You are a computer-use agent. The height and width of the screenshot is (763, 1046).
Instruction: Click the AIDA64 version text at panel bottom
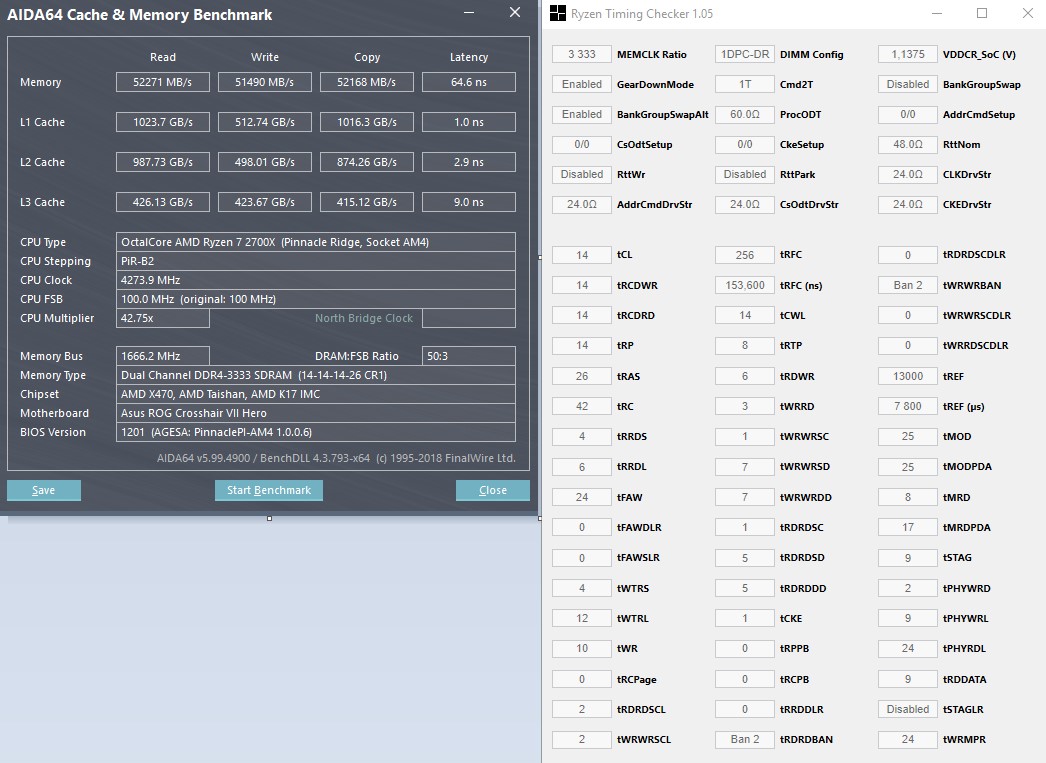[x=336, y=458]
